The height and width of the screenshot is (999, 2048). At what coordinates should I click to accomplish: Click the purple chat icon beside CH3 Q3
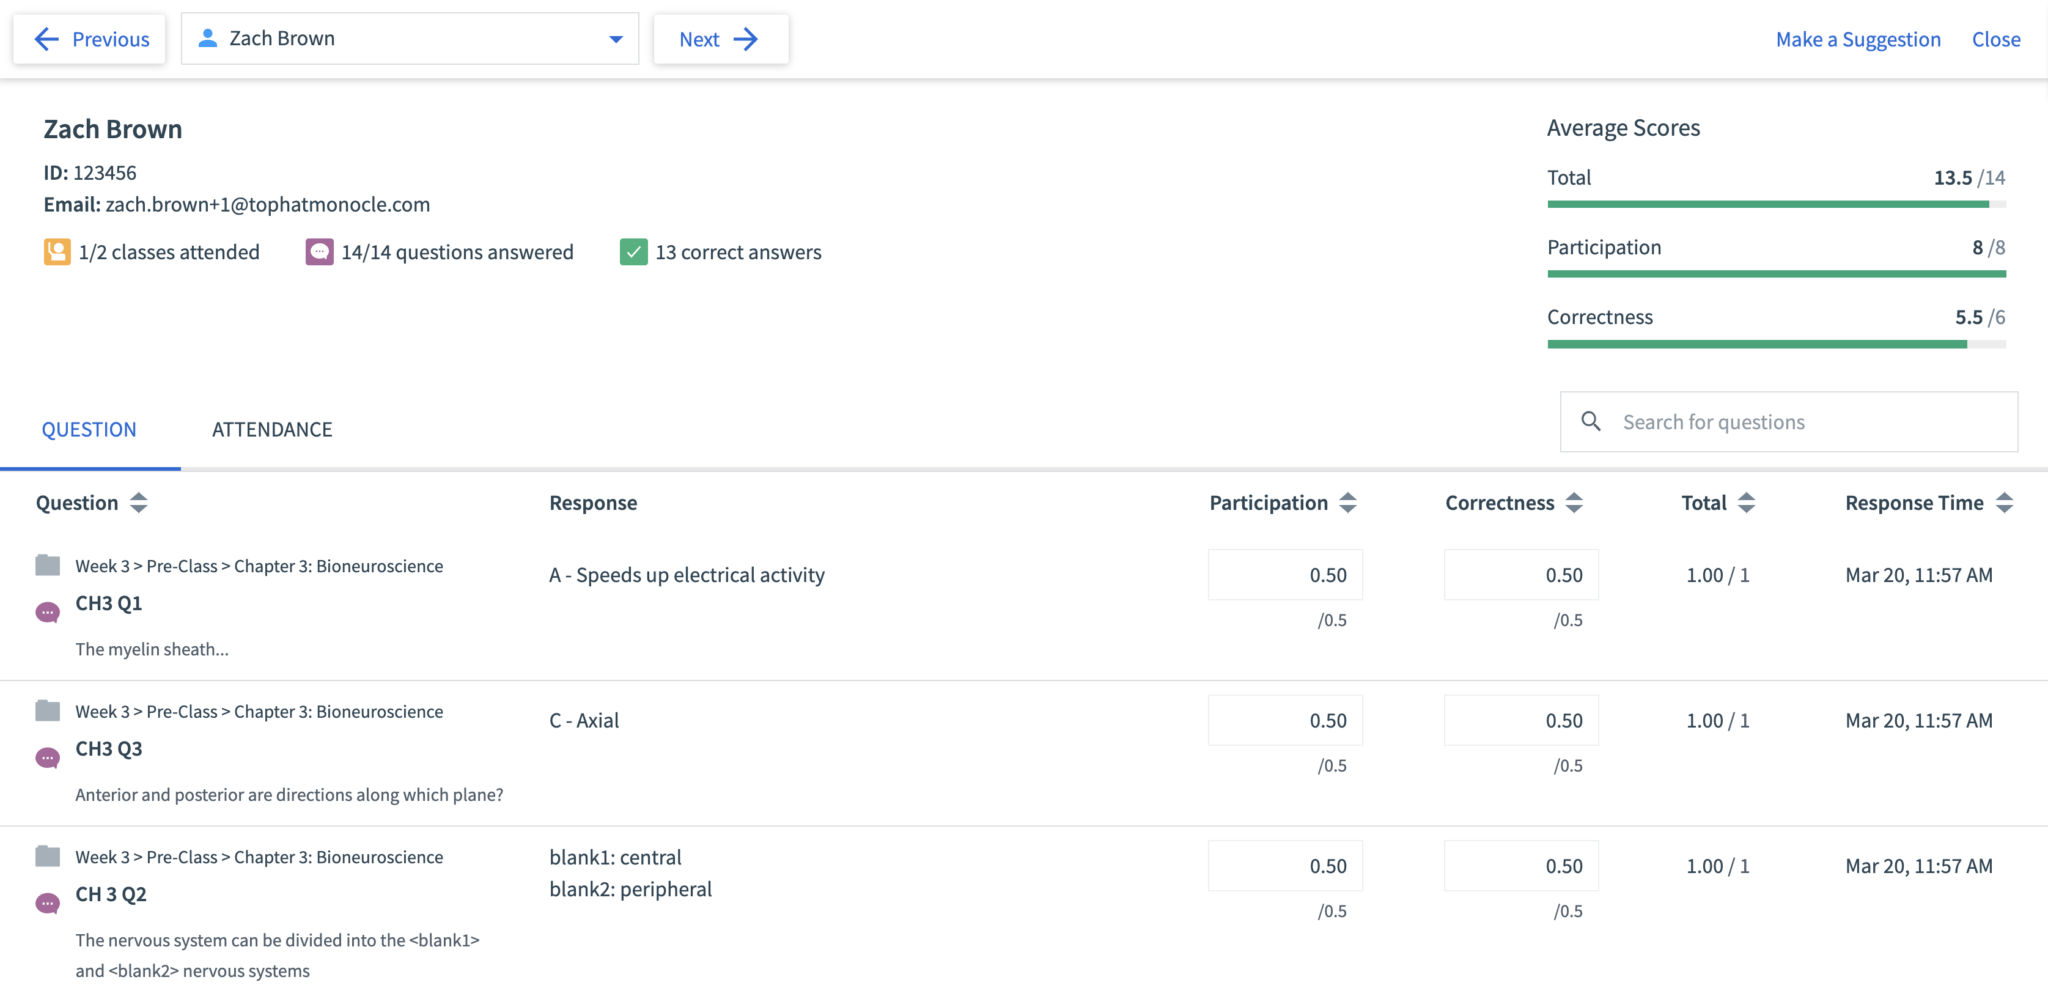click(48, 758)
